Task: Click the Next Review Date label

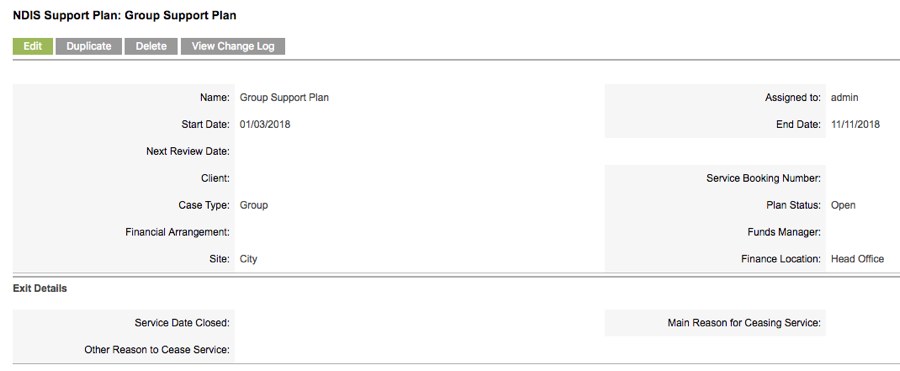Action: click(188, 152)
